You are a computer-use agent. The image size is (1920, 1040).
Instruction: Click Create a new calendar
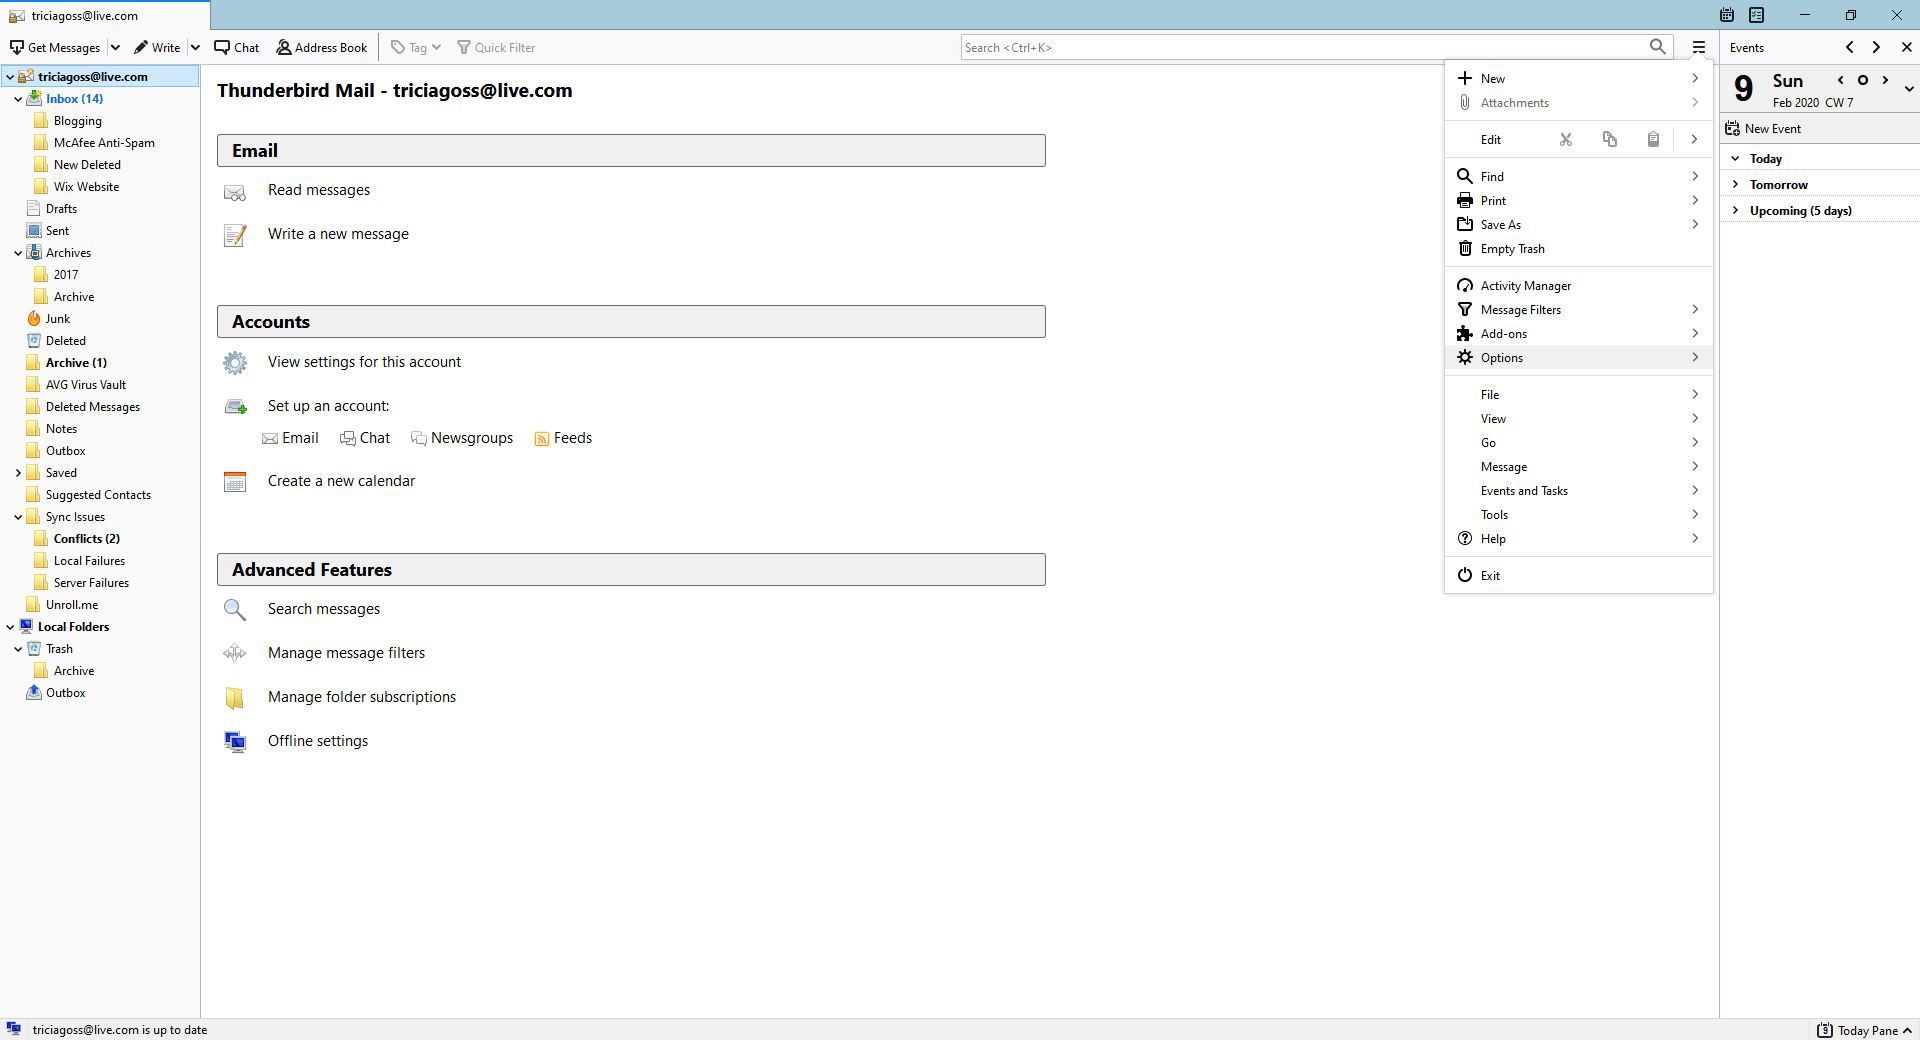(341, 481)
